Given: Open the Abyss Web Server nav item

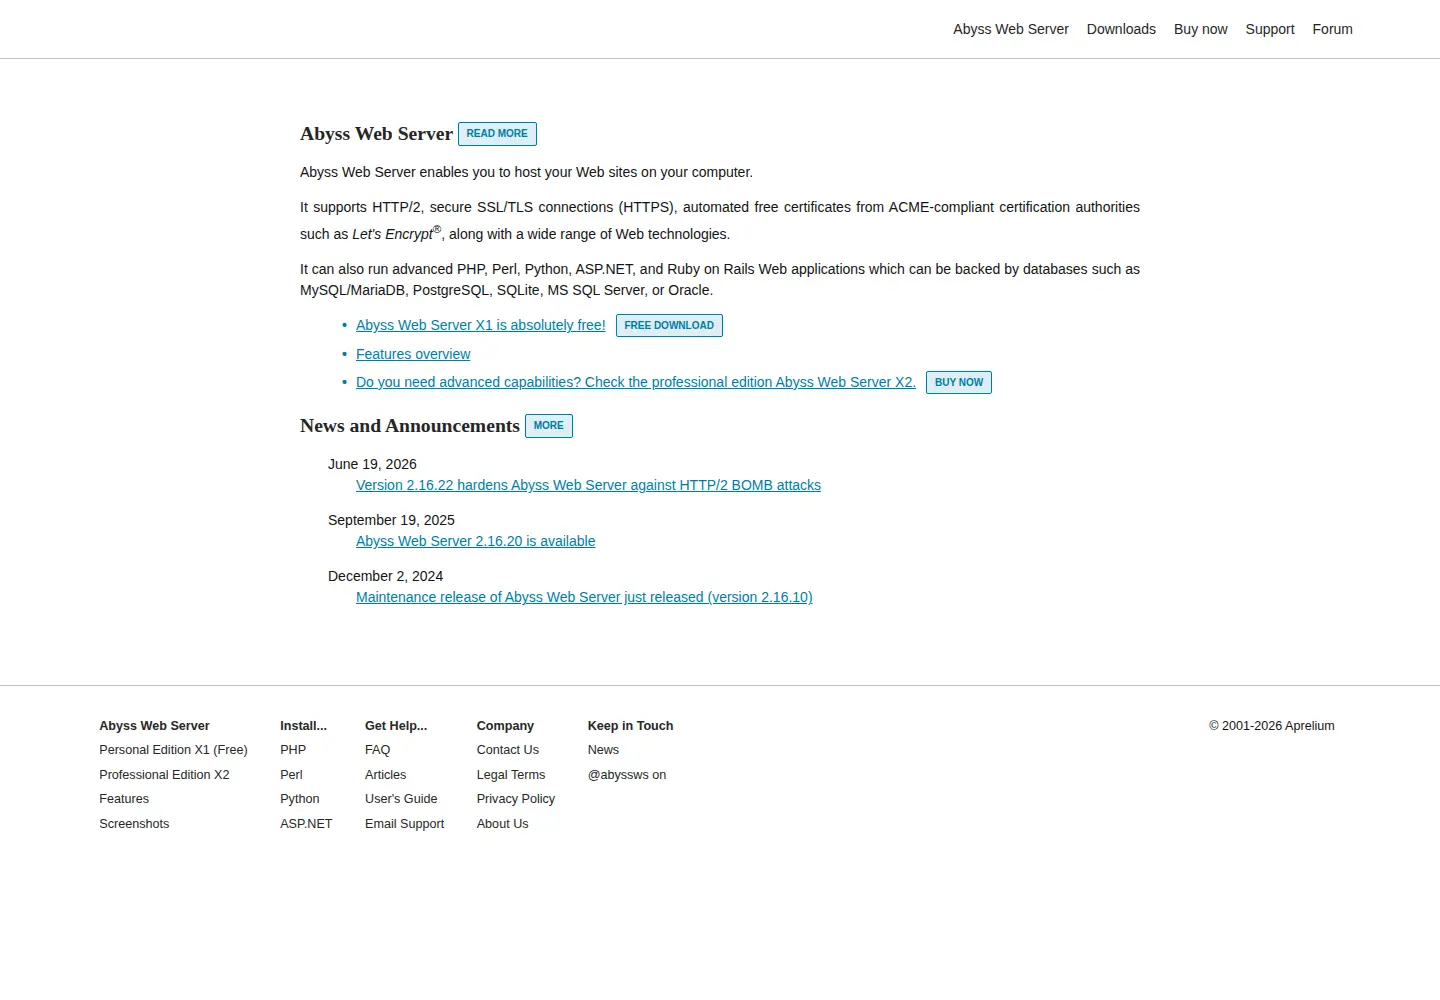Looking at the screenshot, I should 1010,29.
